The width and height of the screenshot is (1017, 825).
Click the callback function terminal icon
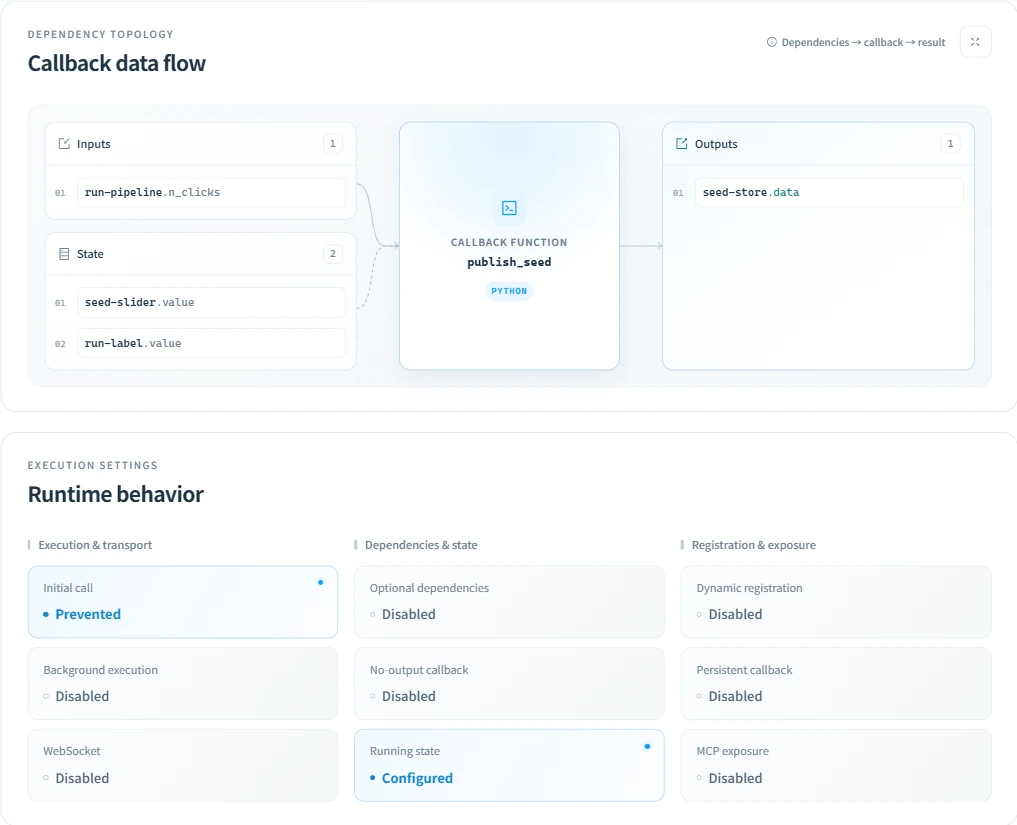coord(509,208)
